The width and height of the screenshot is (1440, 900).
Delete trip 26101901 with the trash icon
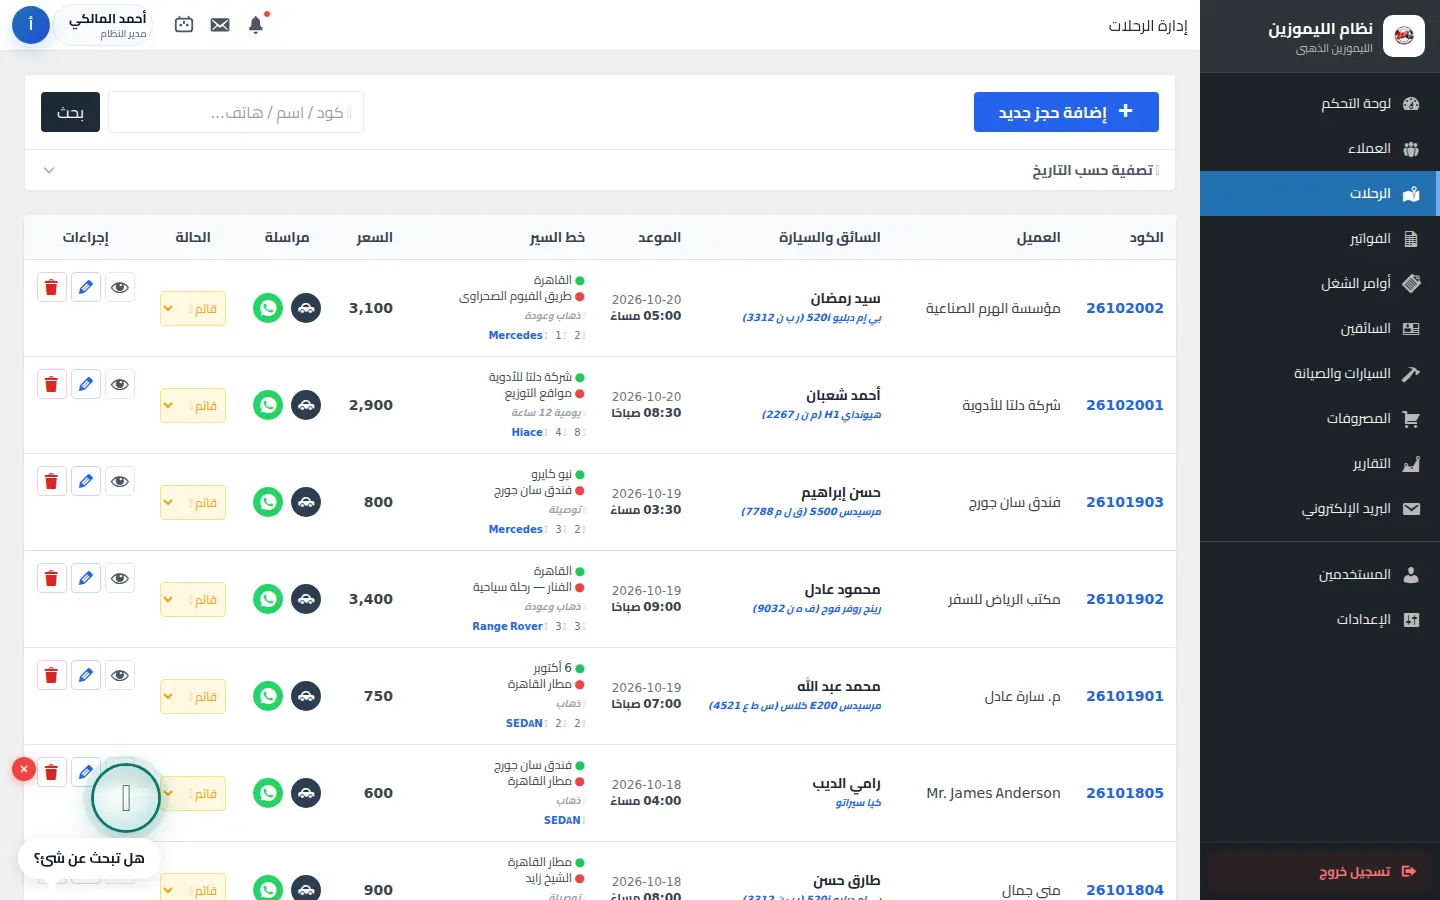click(51, 675)
